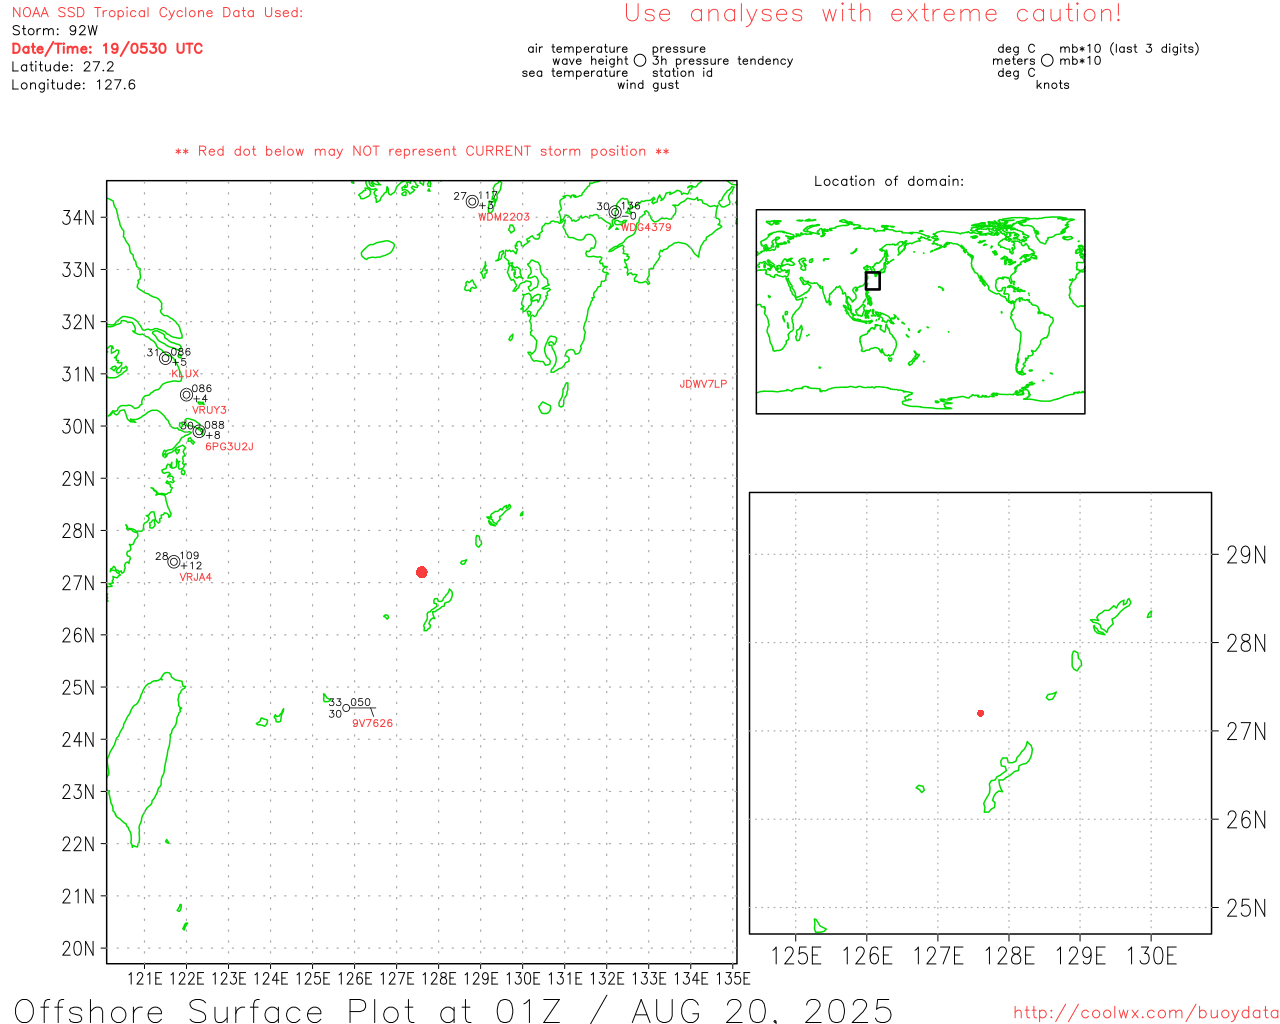Click the 'Longitude: 127.6' text
This screenshot has height=1024, width=1280.
tap(73, 85)
